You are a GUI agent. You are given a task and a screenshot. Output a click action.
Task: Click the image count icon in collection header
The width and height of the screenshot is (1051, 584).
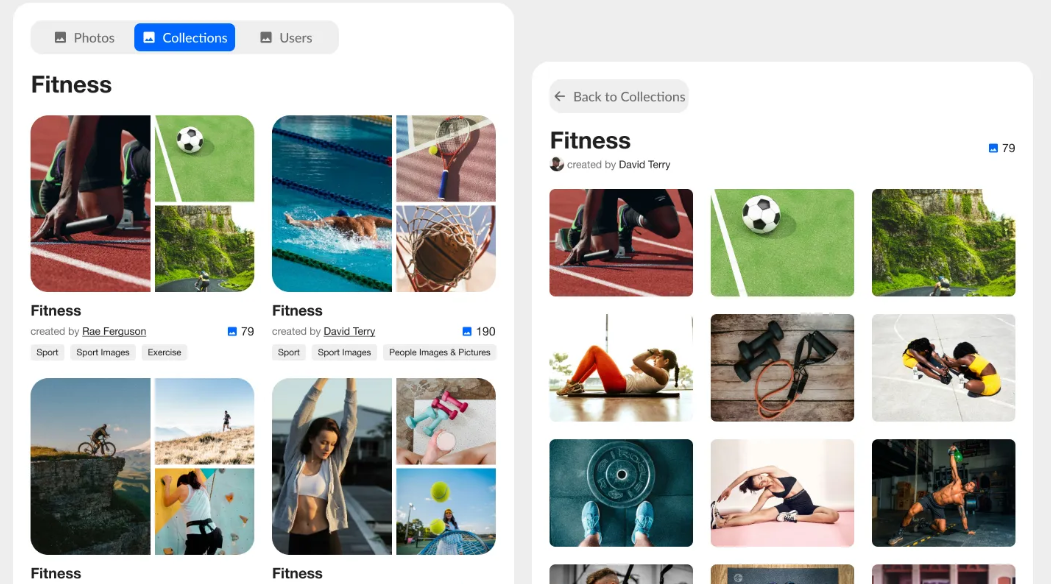pyautogui.click(x=993, y=148)
